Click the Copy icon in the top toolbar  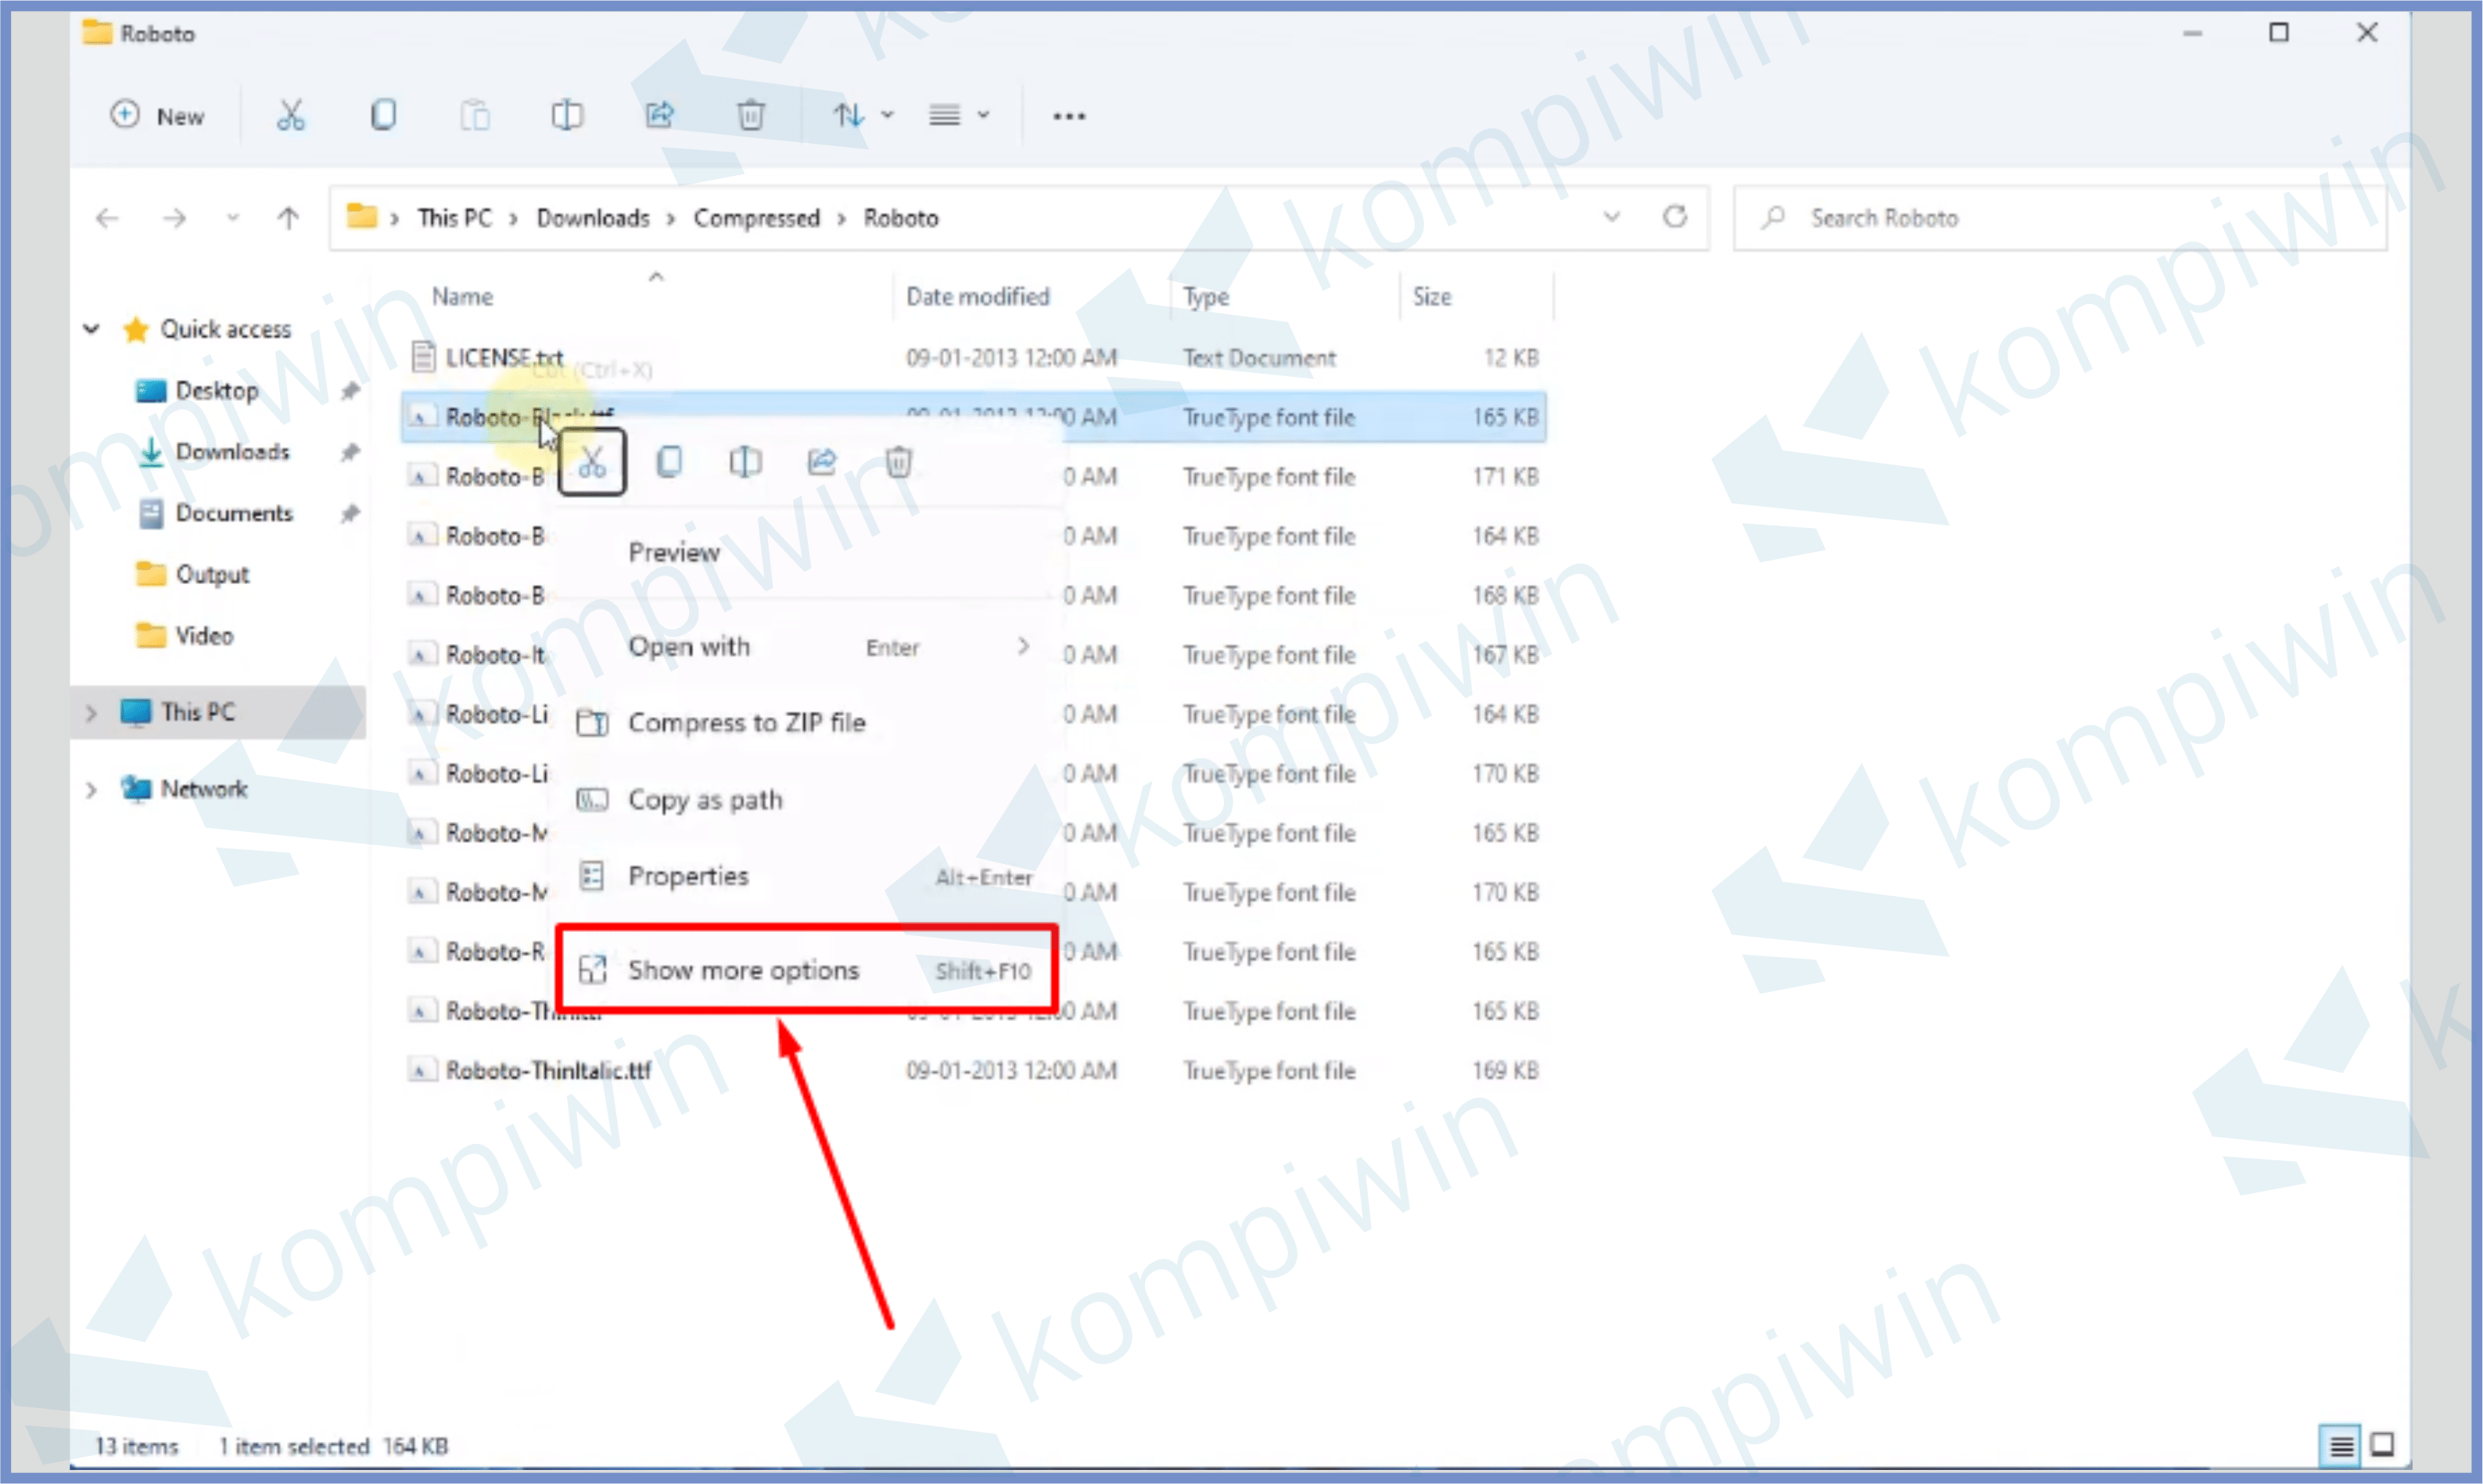click(x=383, y=116)
